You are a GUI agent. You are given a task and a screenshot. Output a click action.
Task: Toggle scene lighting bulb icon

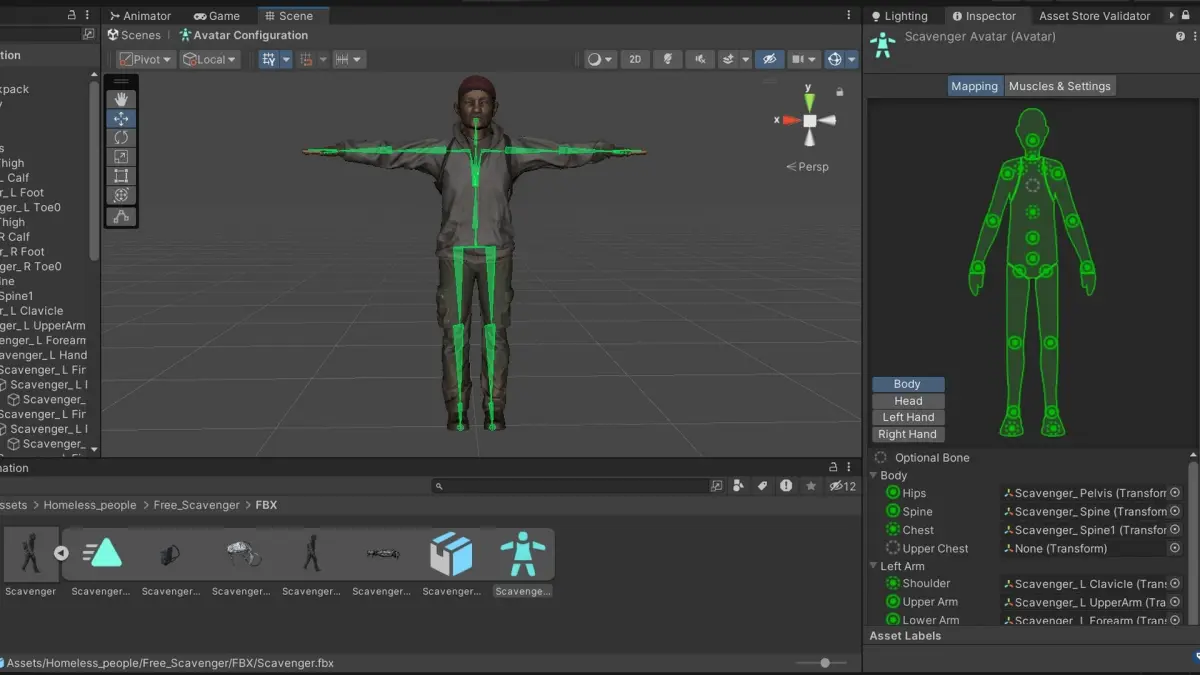pos(667,59)
